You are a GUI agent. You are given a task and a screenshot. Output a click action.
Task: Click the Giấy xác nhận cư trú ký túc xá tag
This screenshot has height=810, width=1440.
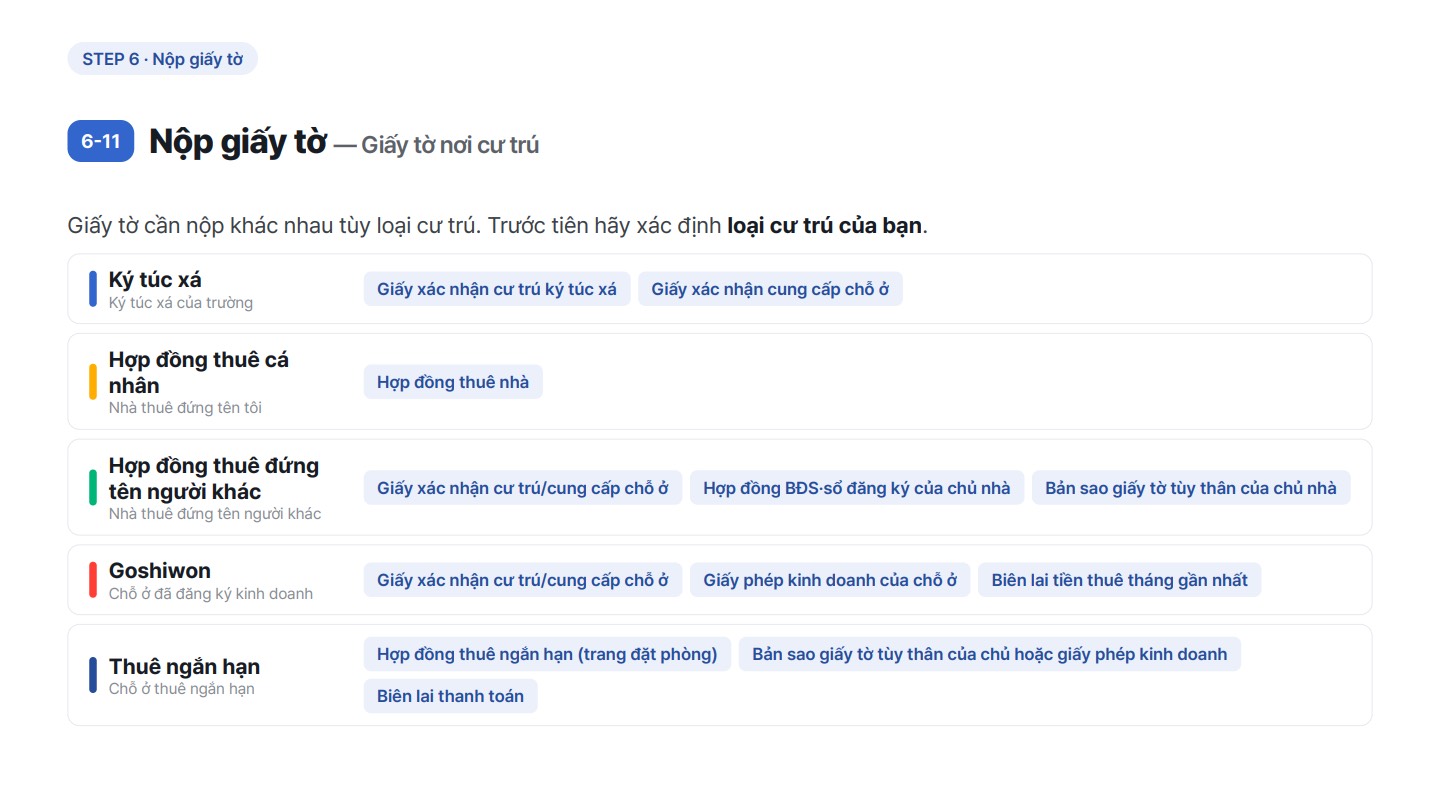pos(497,289)
